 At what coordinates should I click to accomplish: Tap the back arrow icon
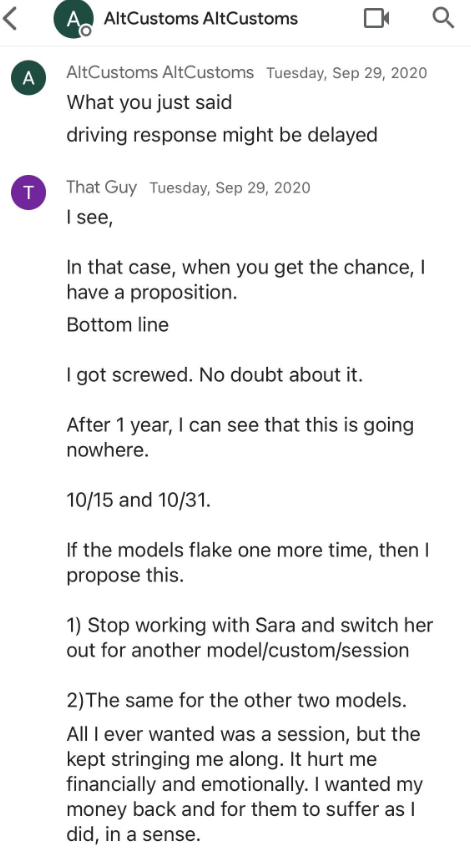click(10, 19)
